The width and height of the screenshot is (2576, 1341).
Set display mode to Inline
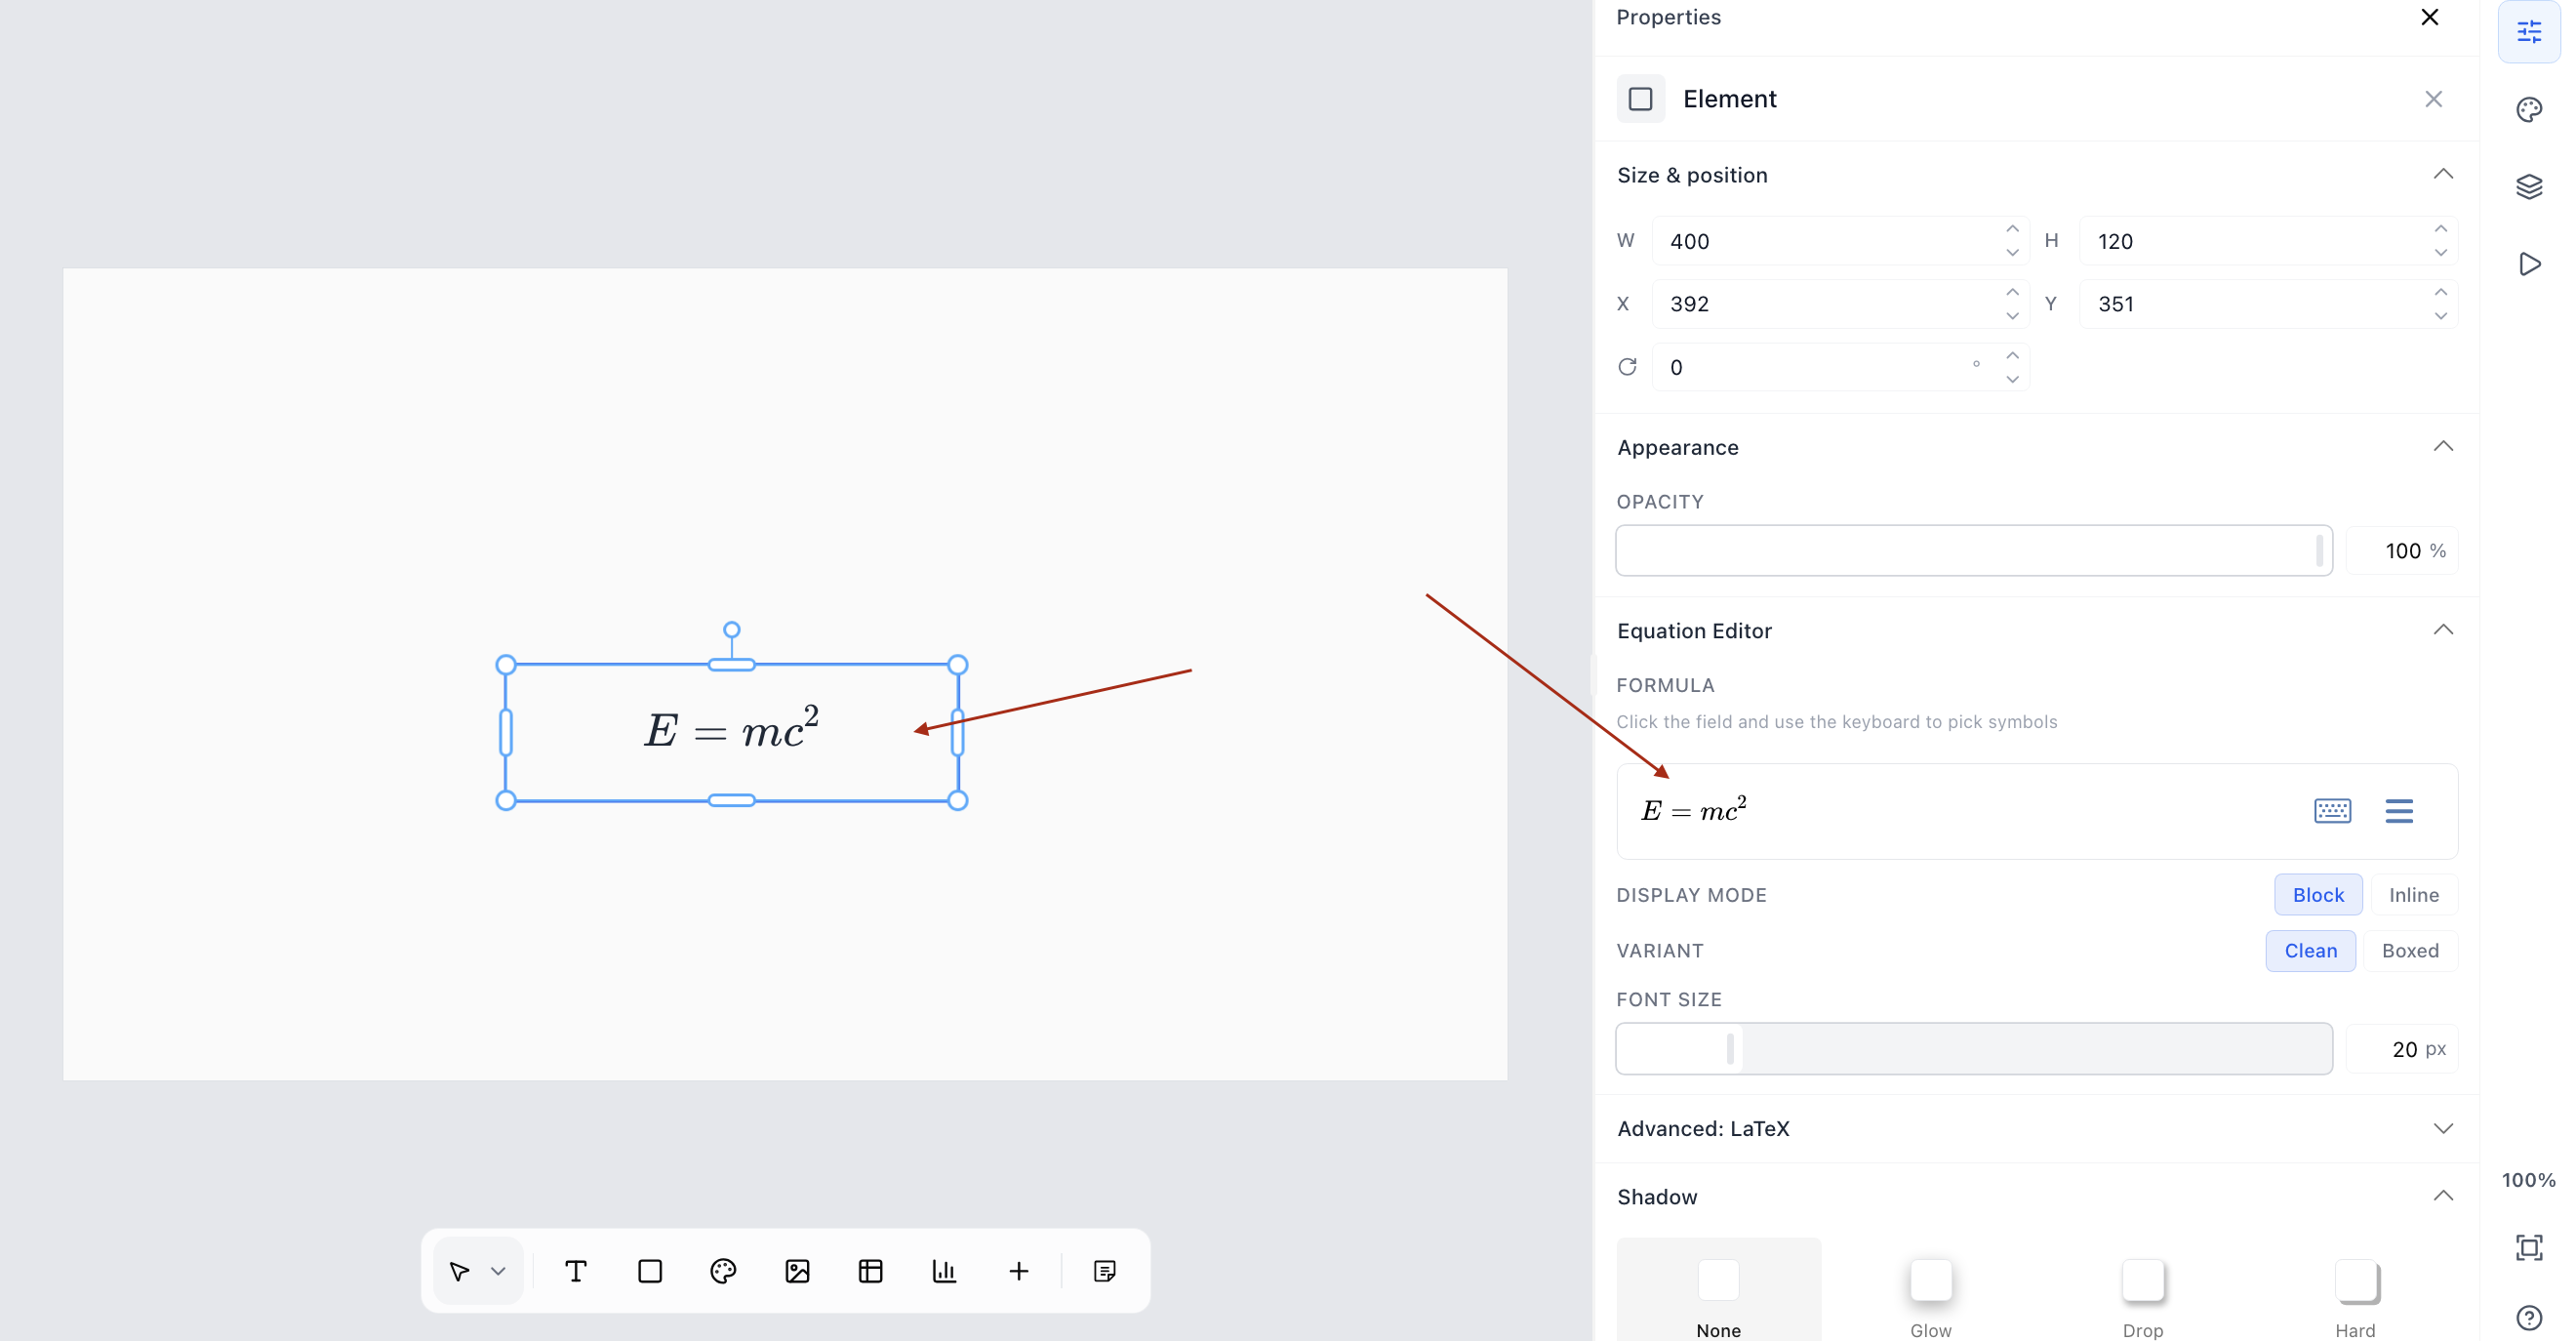click(x=2413, y=895)
